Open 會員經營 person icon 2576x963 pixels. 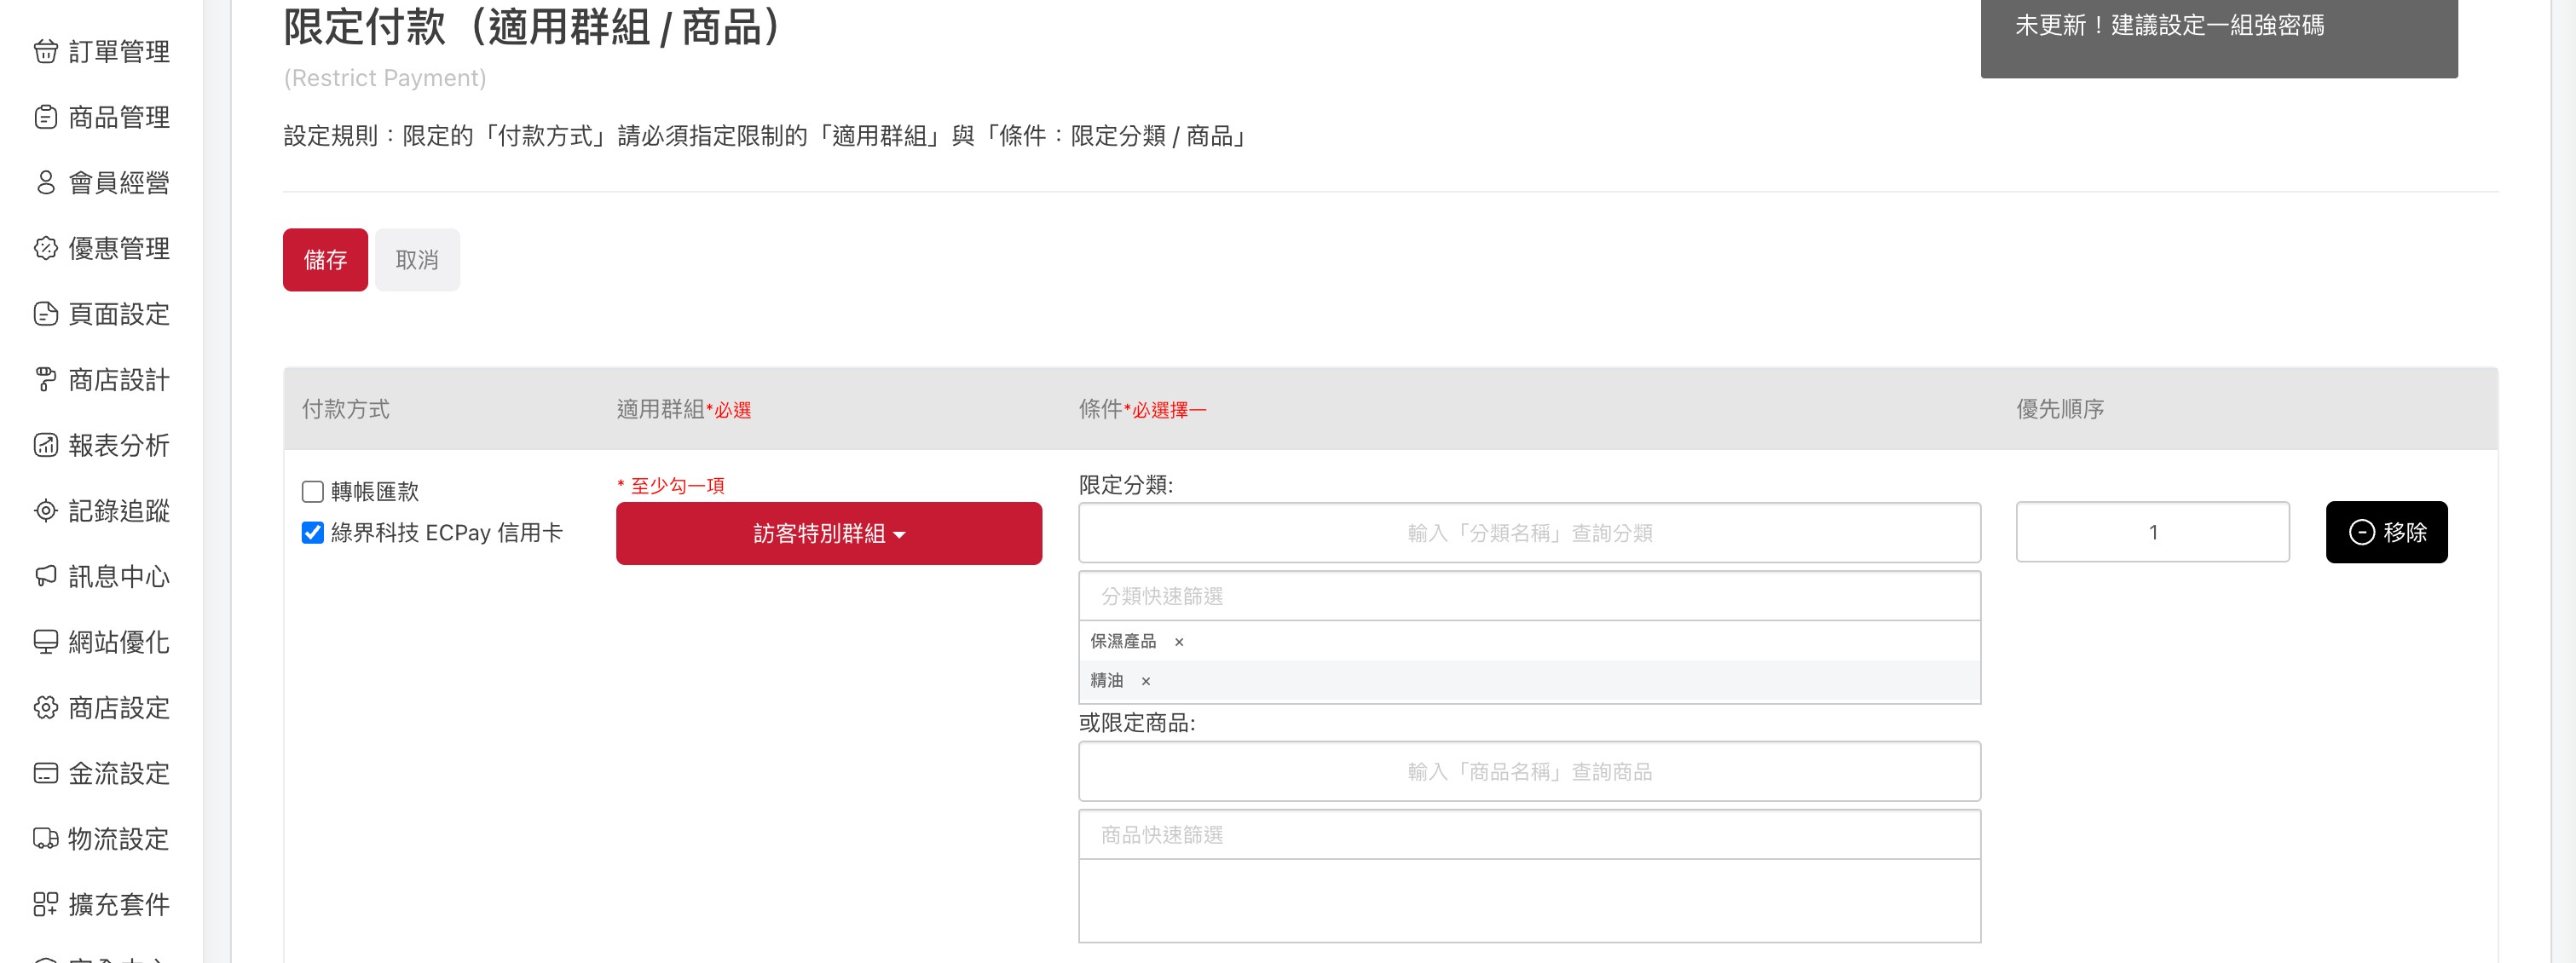[x=45, y=182]
